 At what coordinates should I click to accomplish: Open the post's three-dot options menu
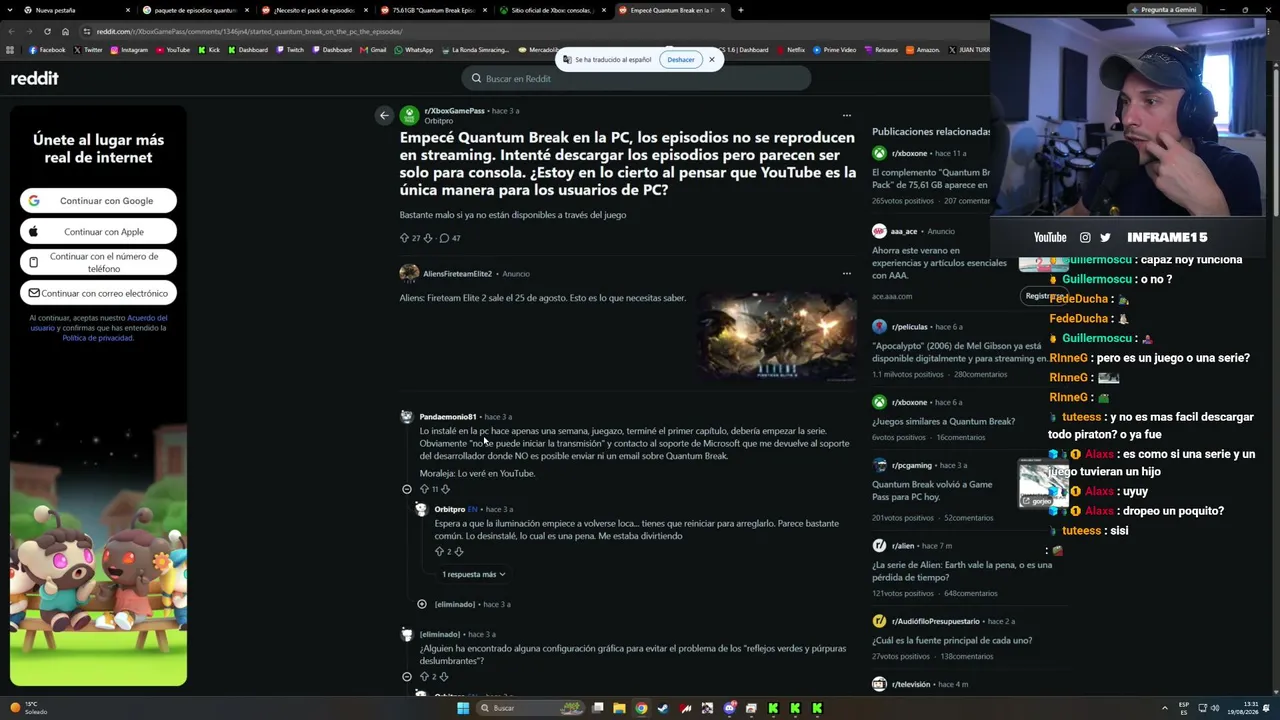(x=847, y=115)
